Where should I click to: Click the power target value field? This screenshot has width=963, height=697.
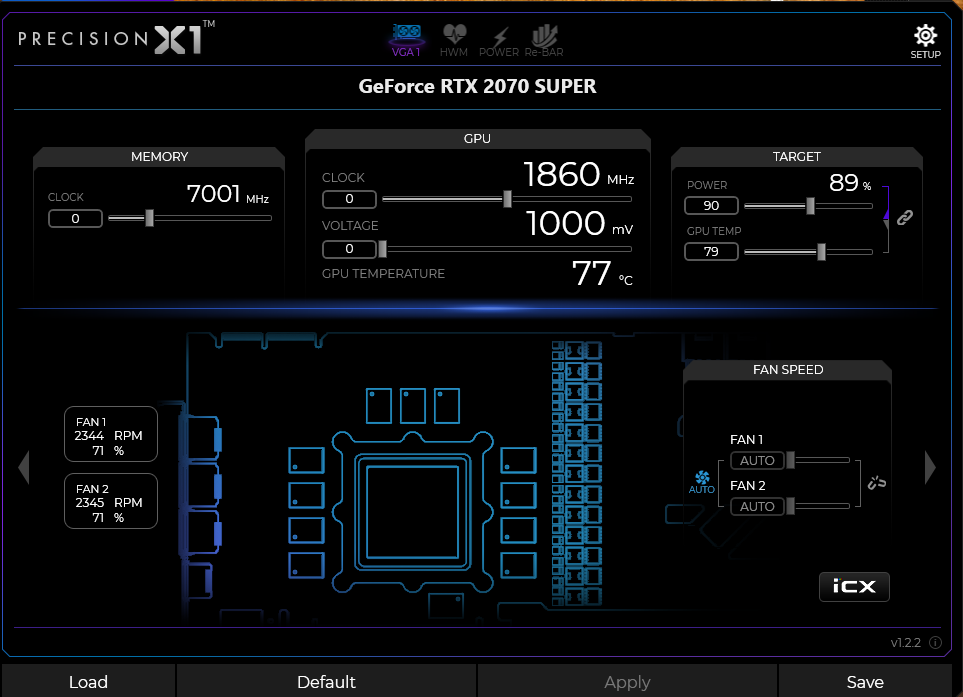[x=711, y=206]
